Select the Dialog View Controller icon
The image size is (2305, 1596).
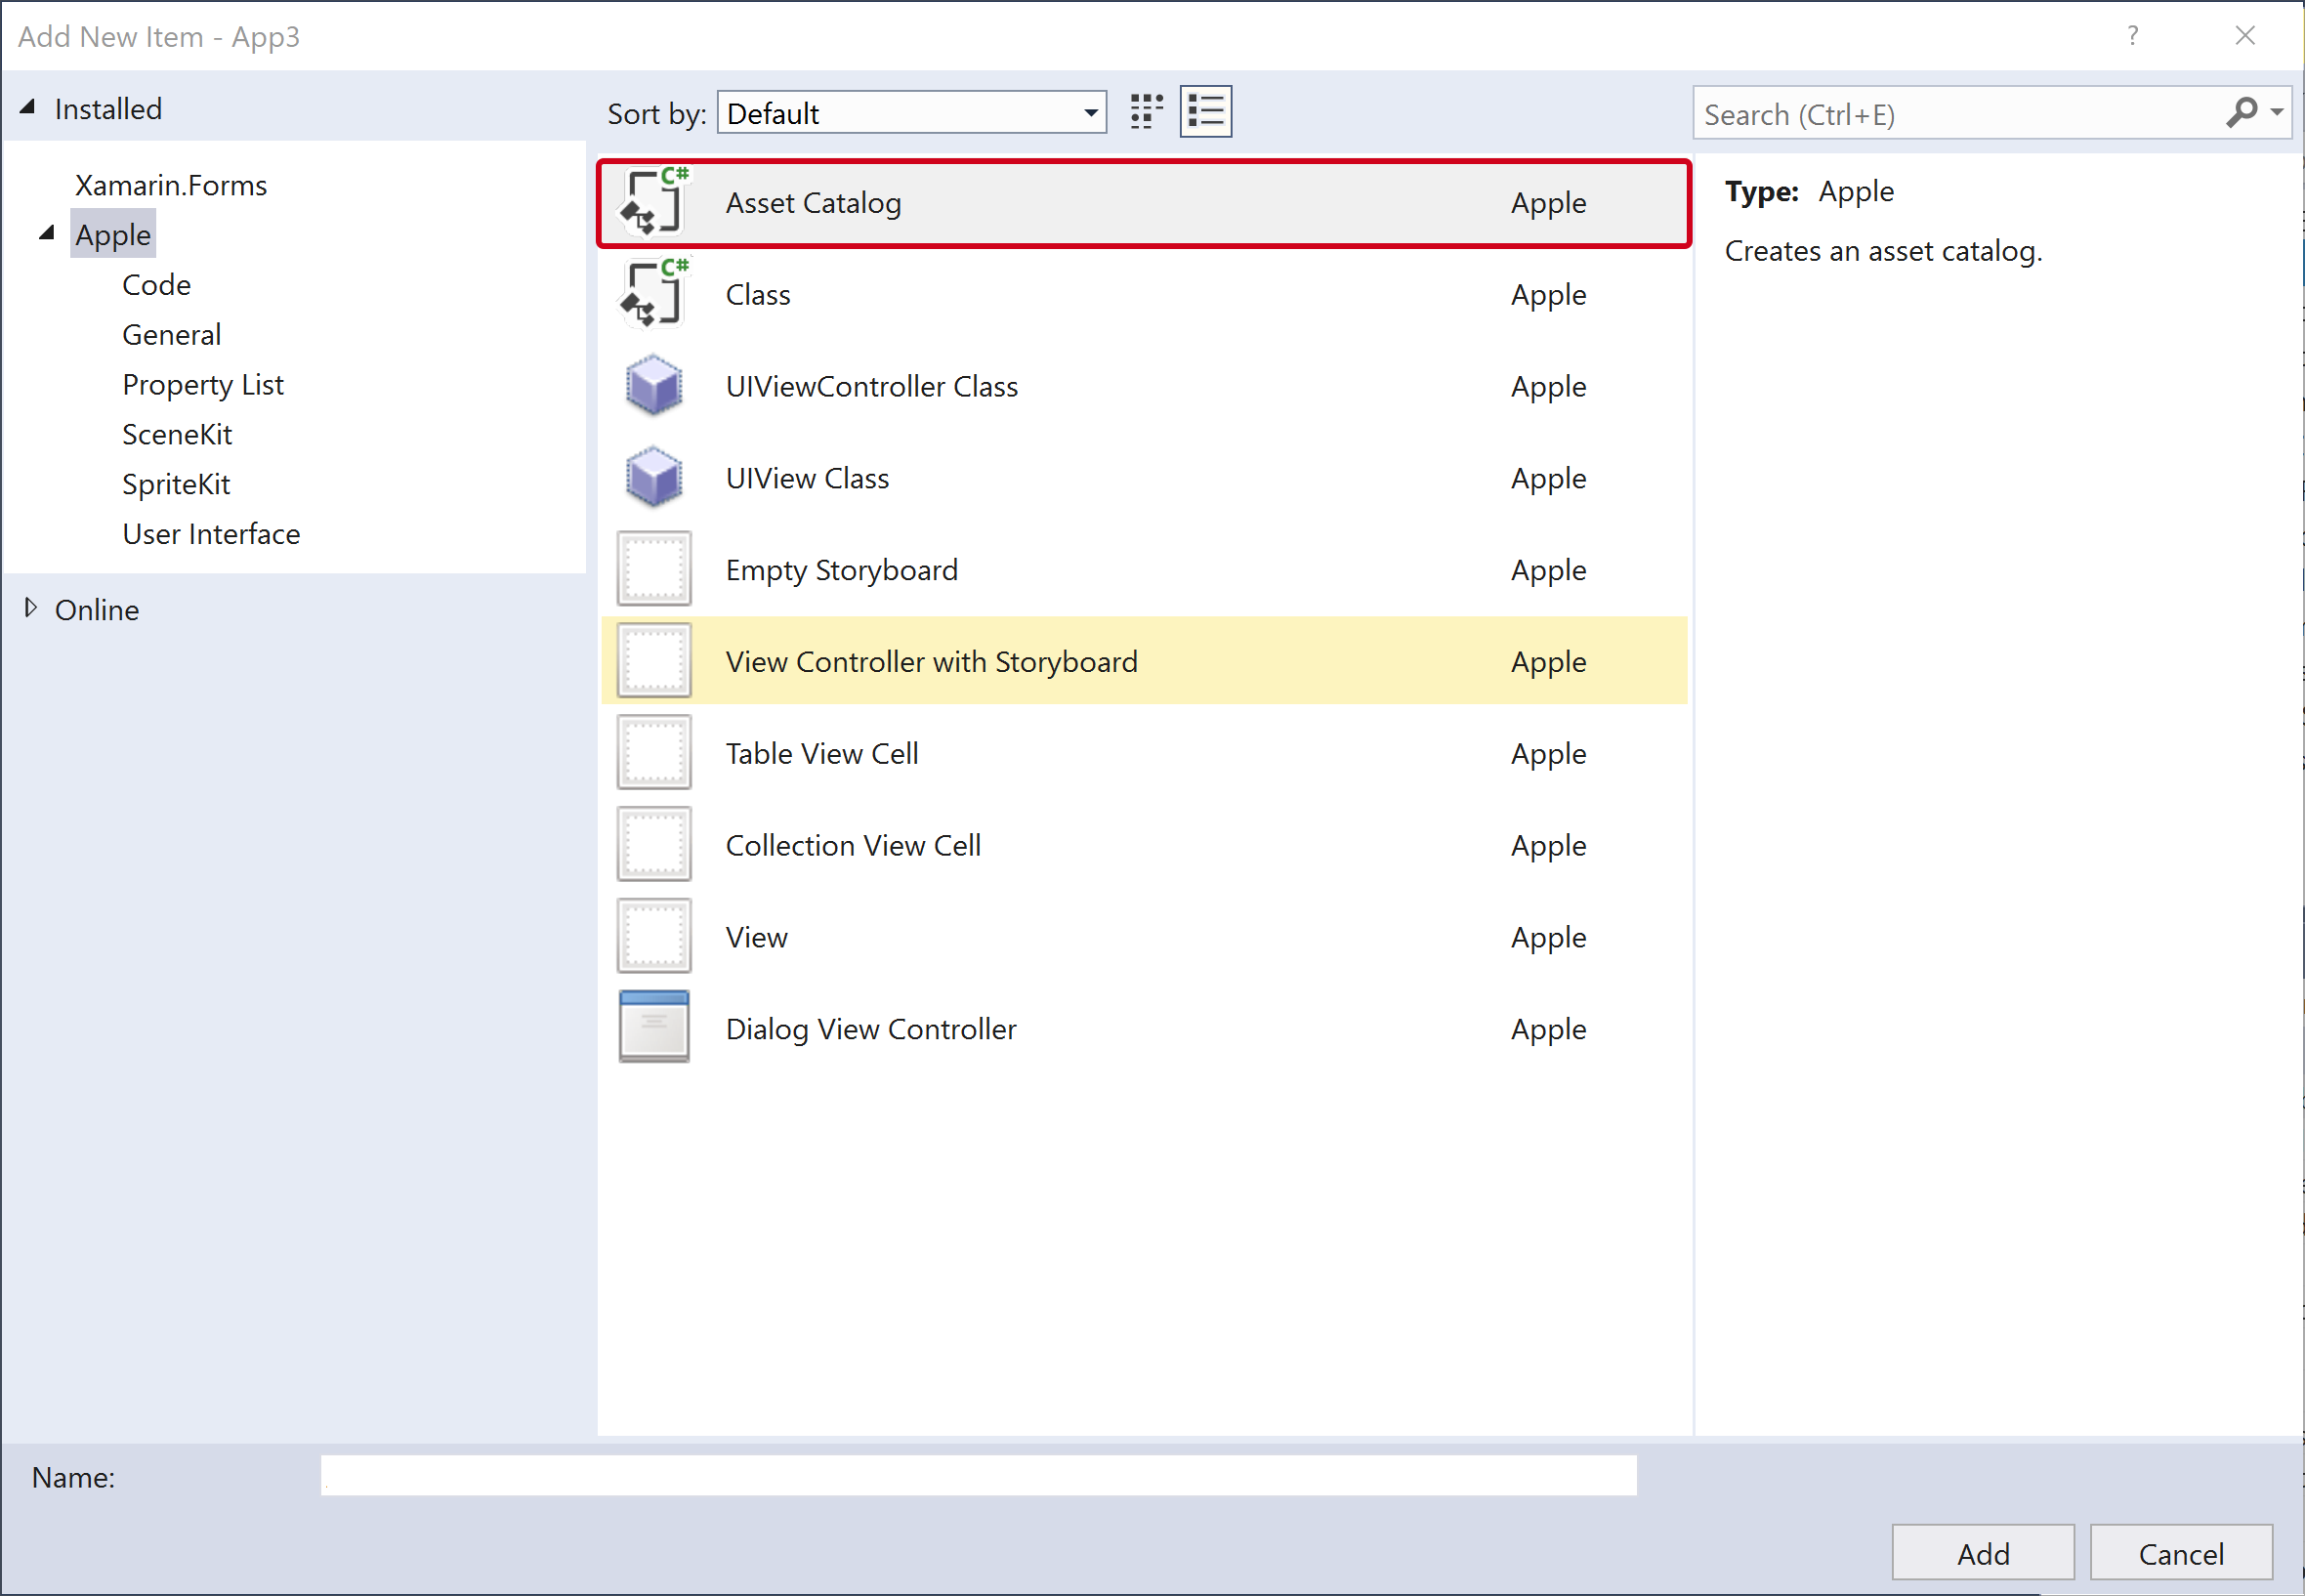[653, 1027]
